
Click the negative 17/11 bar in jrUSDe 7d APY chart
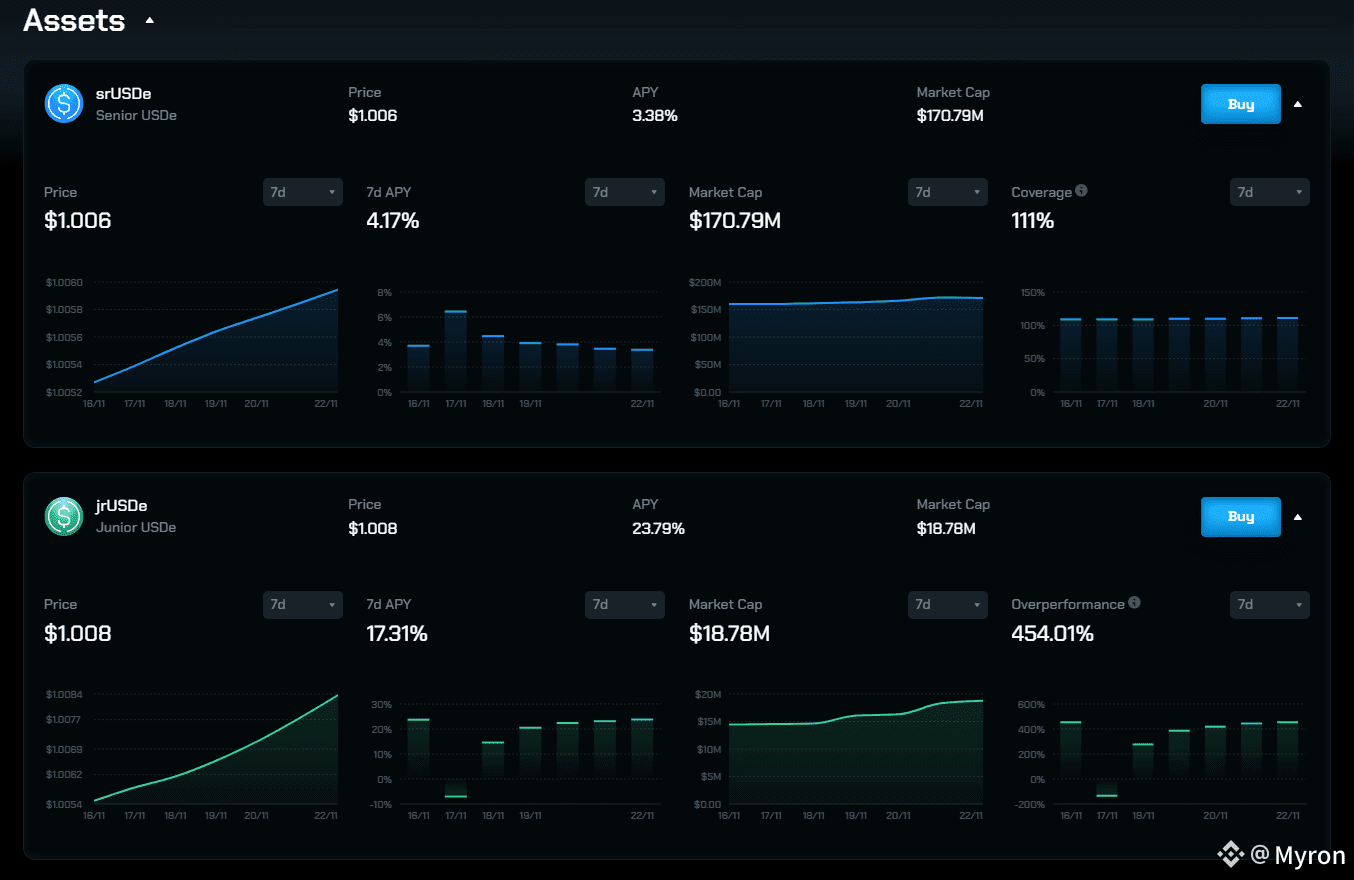pos(455,788)
